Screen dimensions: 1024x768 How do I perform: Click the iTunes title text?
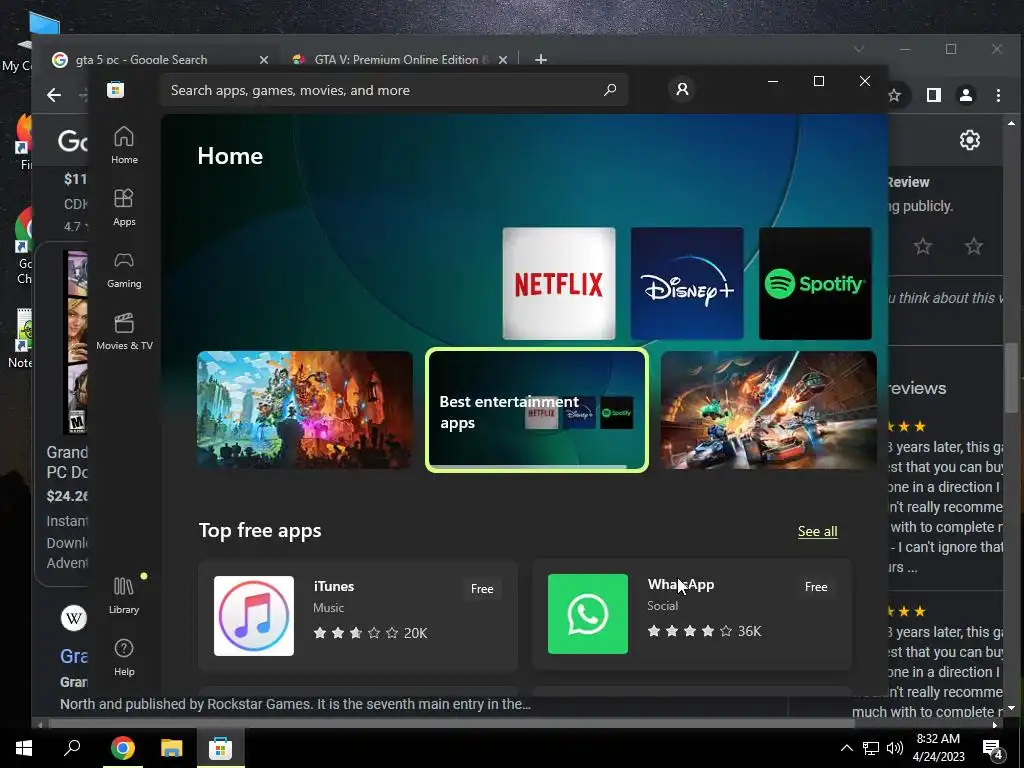(x=334, y=586)
